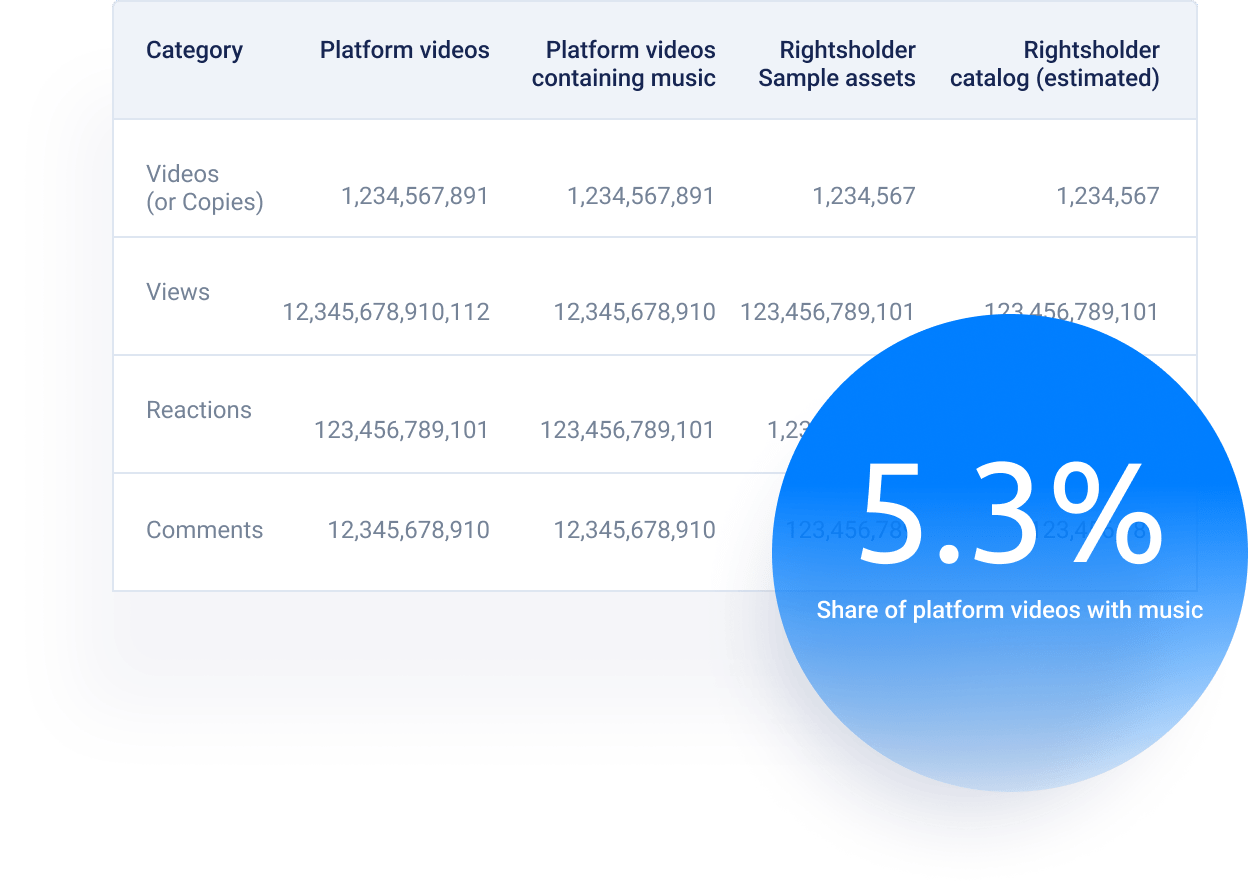Viewport: 1248px width, 894px height.
Task: Select the text Share of platform videos with music
Action: (1011, 608)
